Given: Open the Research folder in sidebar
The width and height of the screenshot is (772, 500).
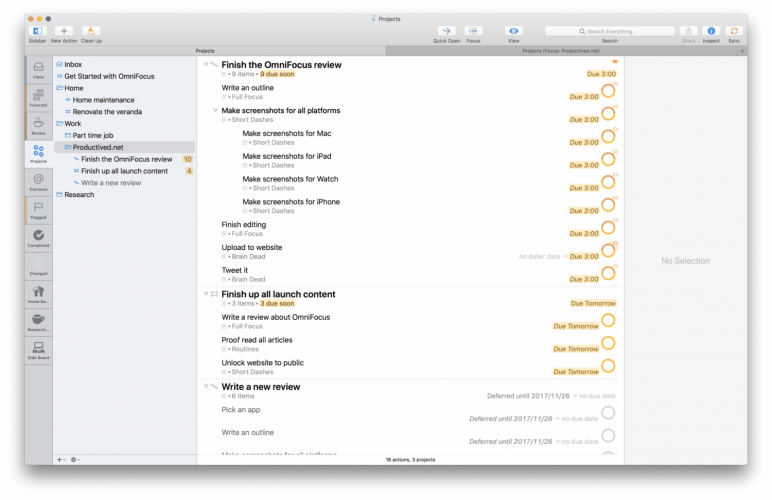Looking at the screenshot, I should 79,195.
